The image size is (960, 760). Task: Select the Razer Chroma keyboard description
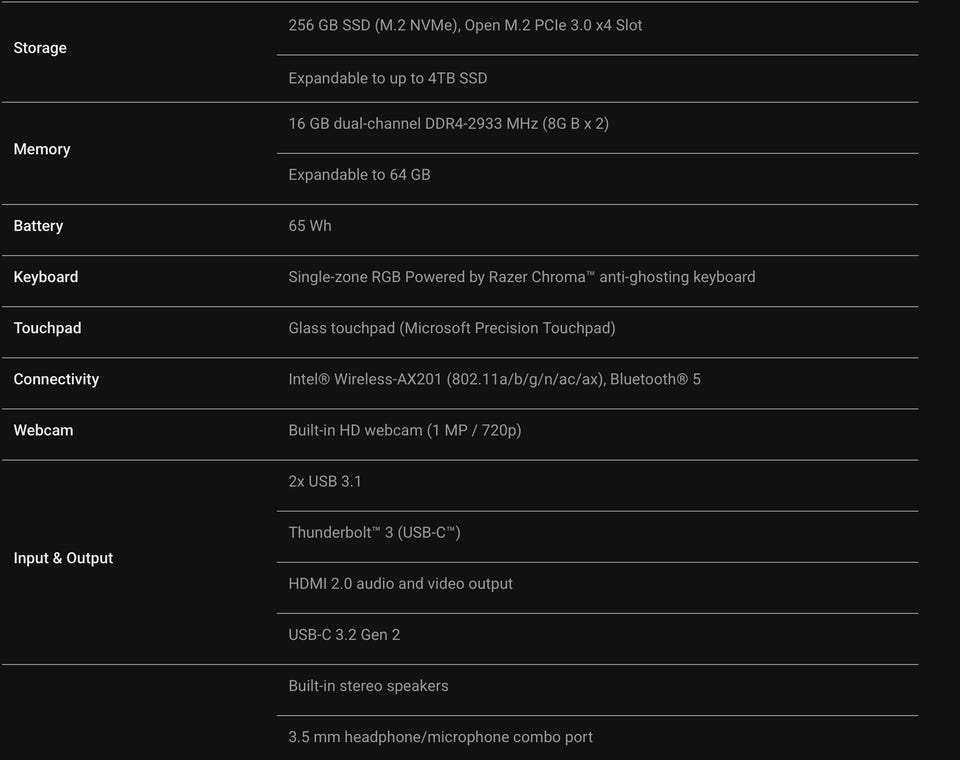(x=521, y=277)
